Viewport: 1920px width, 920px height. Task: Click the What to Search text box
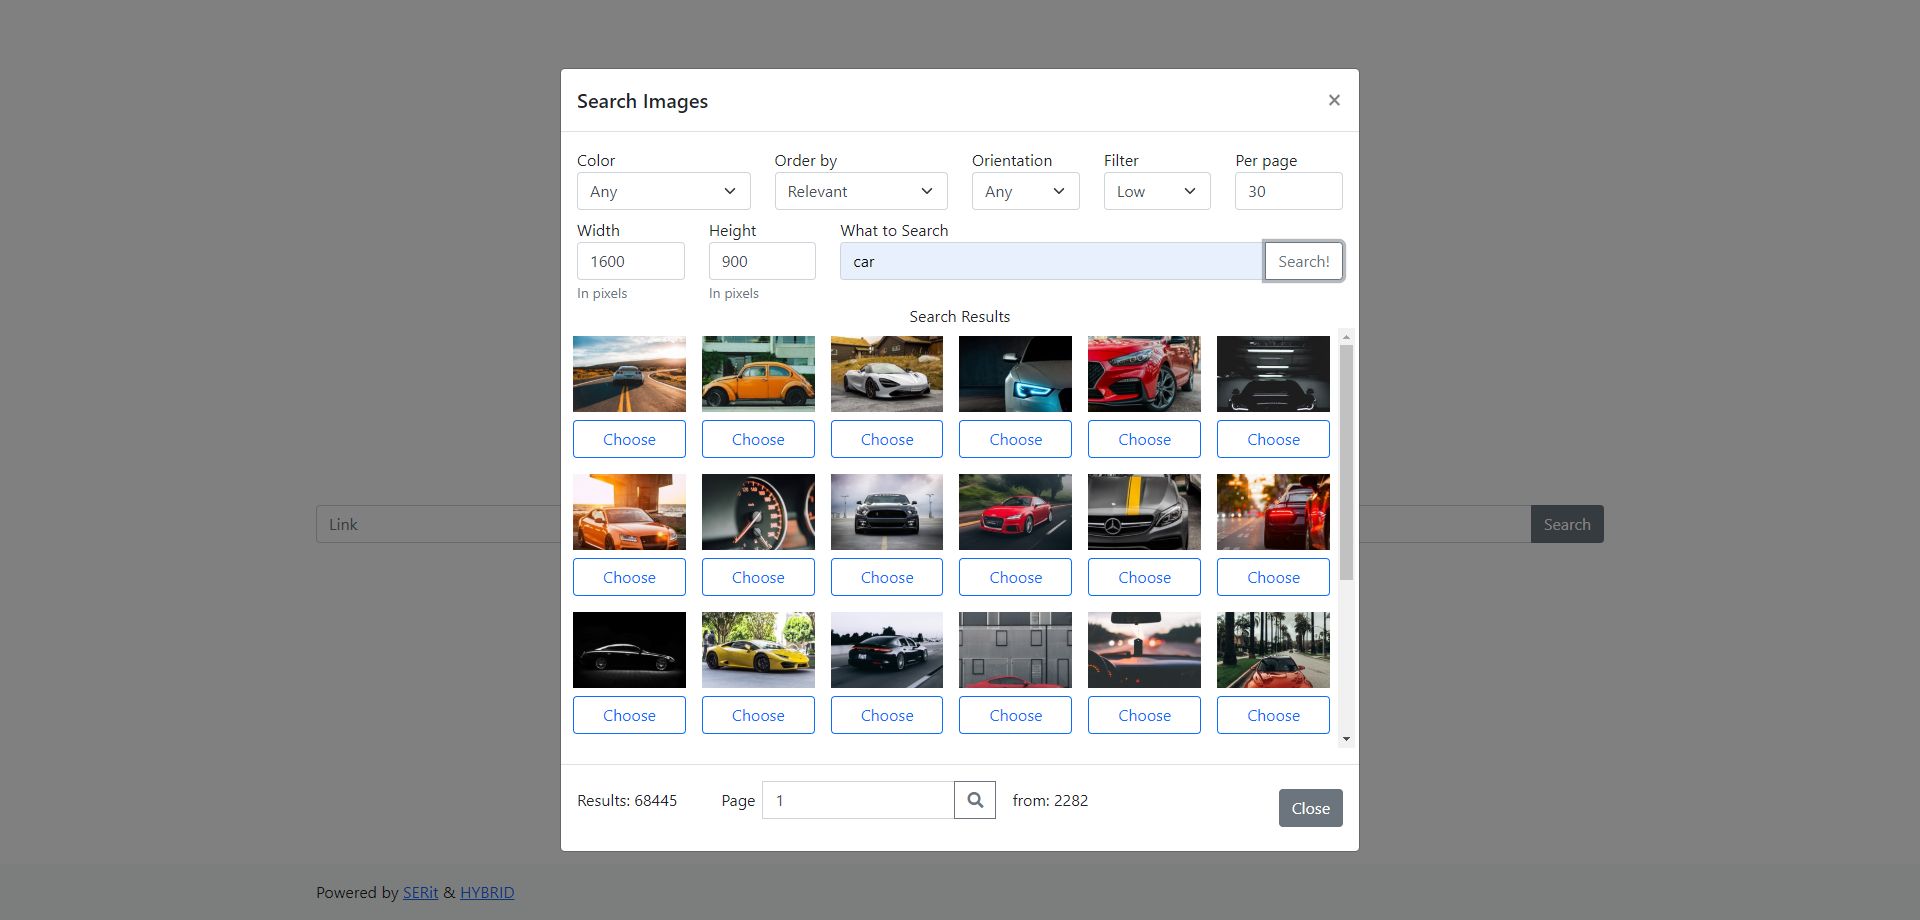pos(1050,261)
